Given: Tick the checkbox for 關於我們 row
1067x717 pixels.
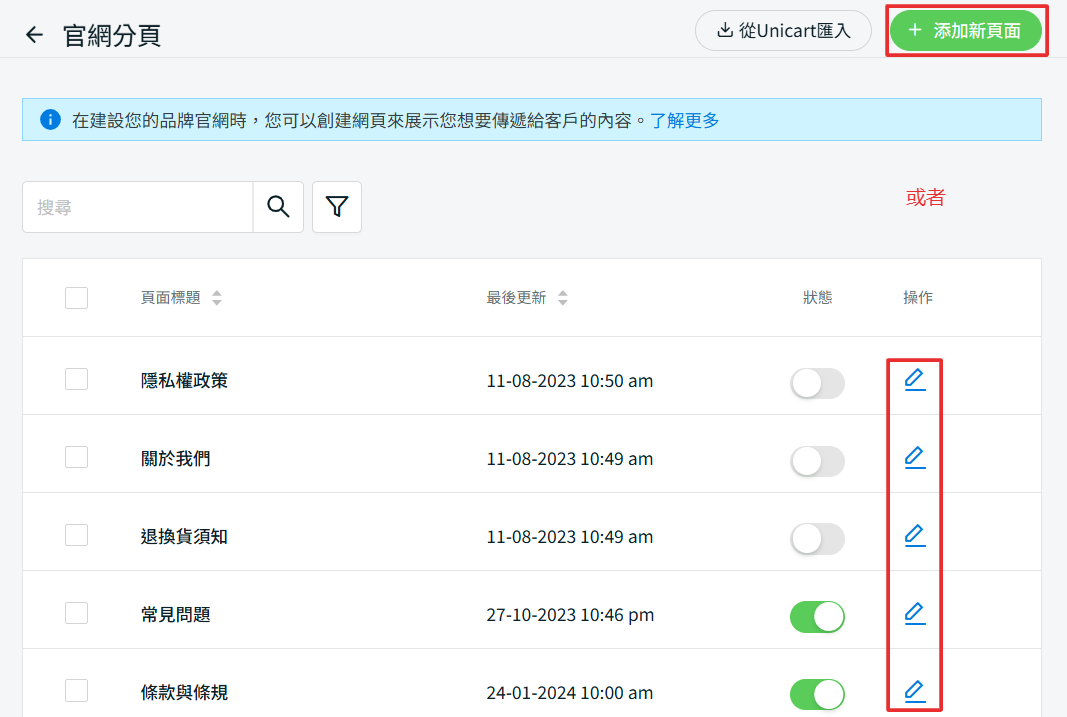Looking at the screenshot, I should (76, 458).
